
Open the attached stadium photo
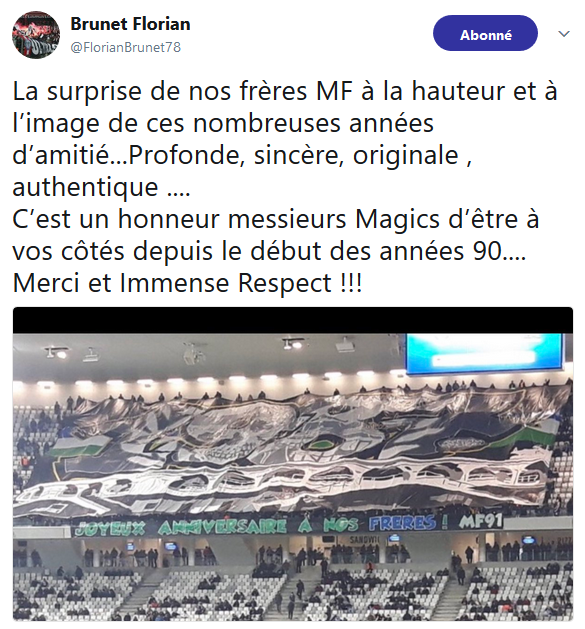click(293, 464)
